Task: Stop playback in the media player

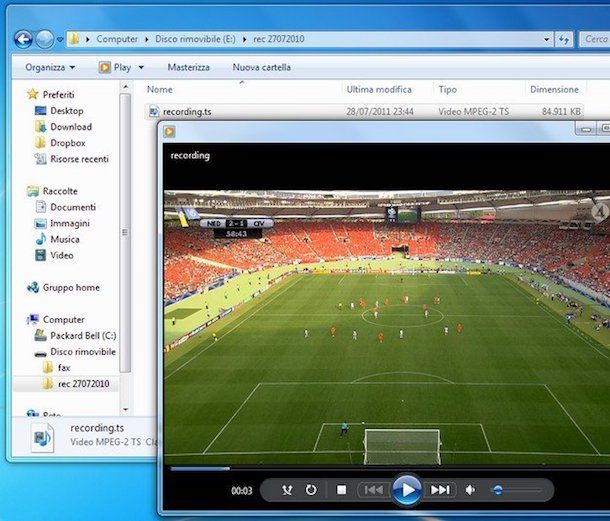Action: 341,490
